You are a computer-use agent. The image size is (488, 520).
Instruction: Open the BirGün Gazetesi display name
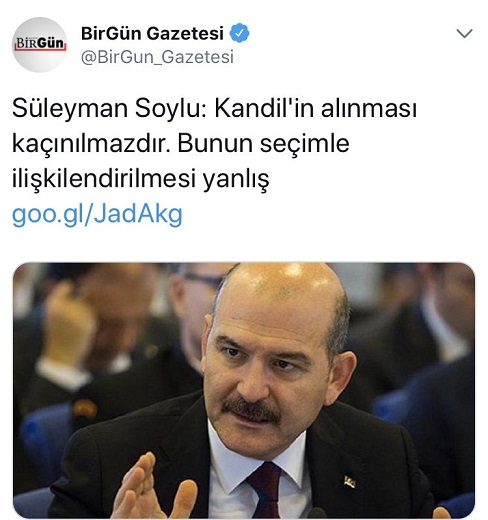[x=152, y=33]
